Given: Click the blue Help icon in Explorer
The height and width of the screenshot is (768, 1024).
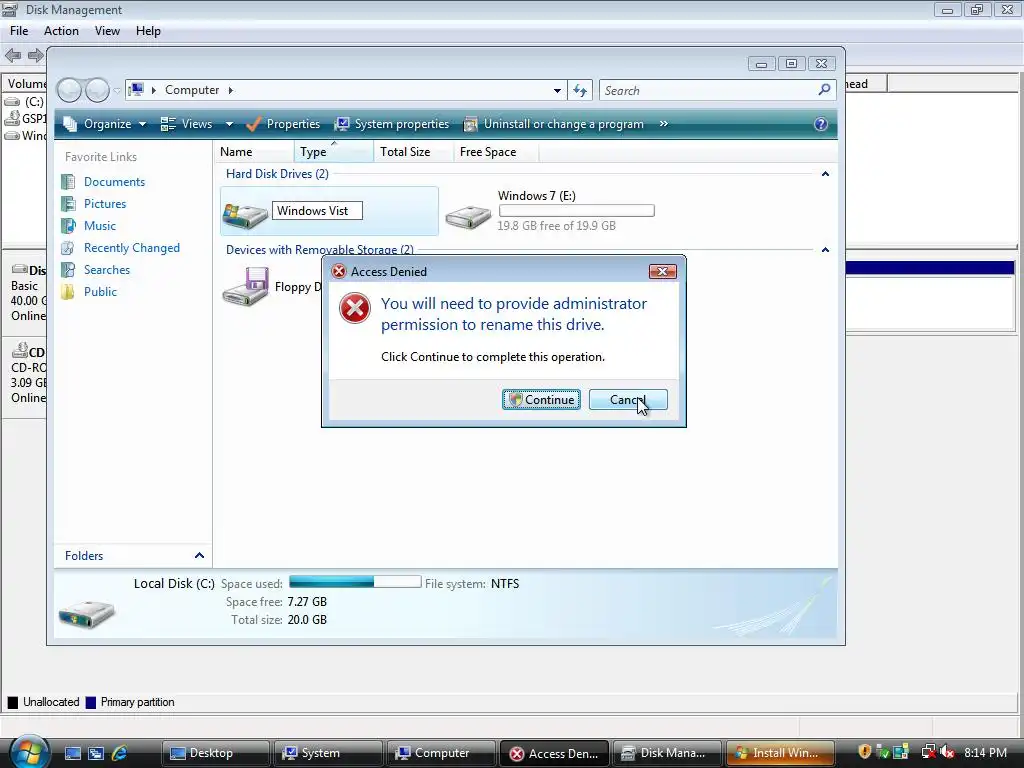Looking at the screenshot, I should point(821,124).
